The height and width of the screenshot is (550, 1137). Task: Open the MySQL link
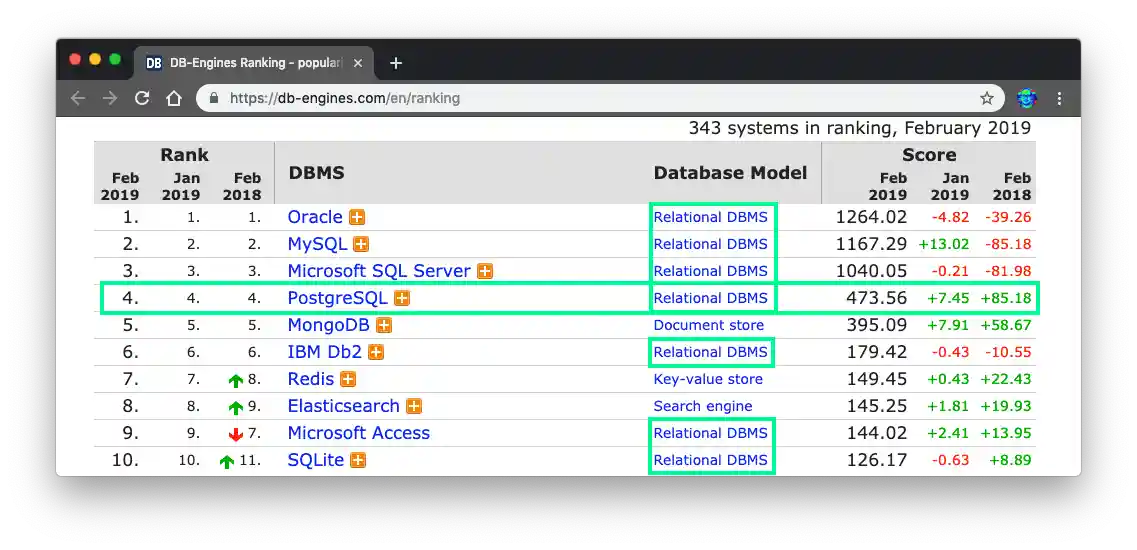click(318, 244)
